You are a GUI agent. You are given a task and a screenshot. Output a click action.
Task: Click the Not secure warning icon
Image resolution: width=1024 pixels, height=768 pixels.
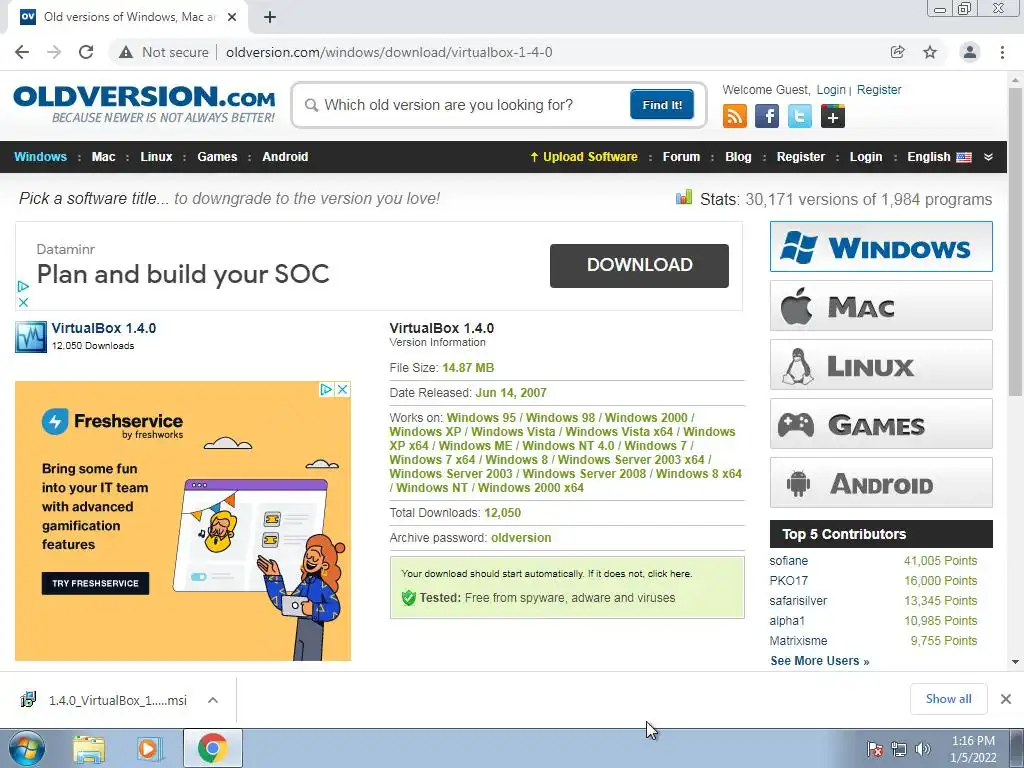pyautogui.click(x=126, y=52)
